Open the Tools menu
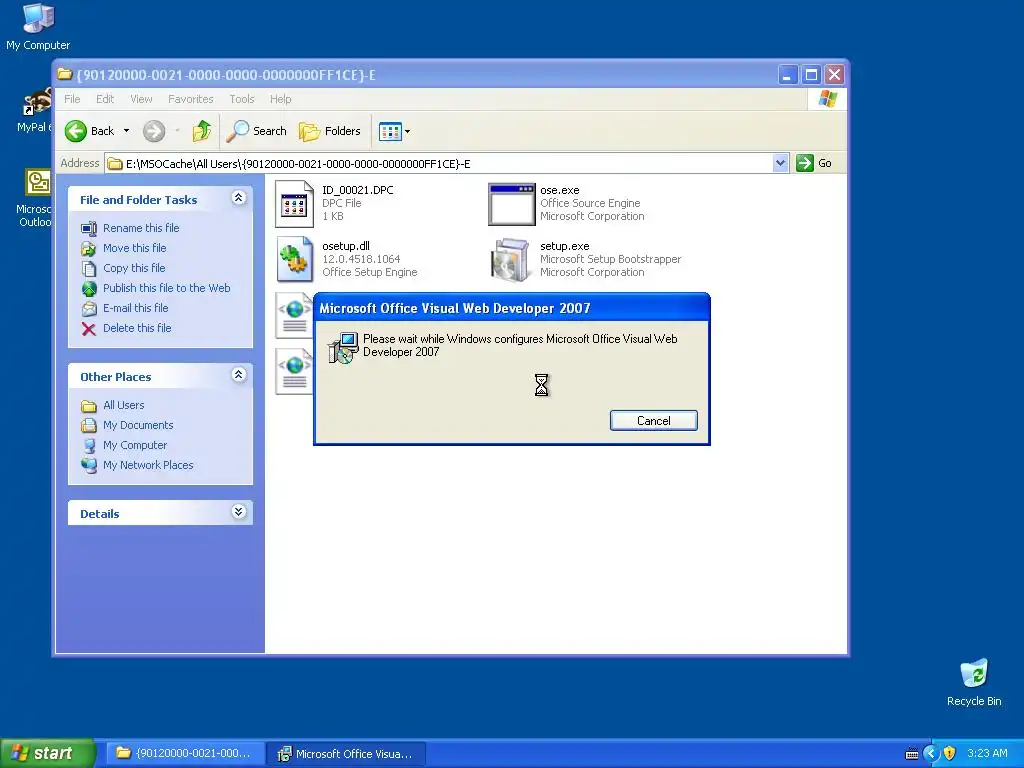The height and width of the screenshot is (768, 1024). pyautogui.click(x=242, y=99)
